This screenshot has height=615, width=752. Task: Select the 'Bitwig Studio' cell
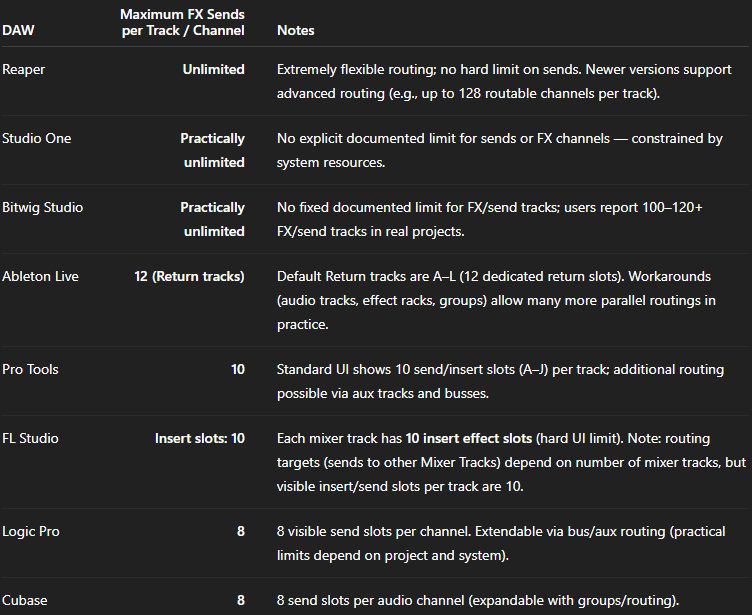click(x=43, y=207)
